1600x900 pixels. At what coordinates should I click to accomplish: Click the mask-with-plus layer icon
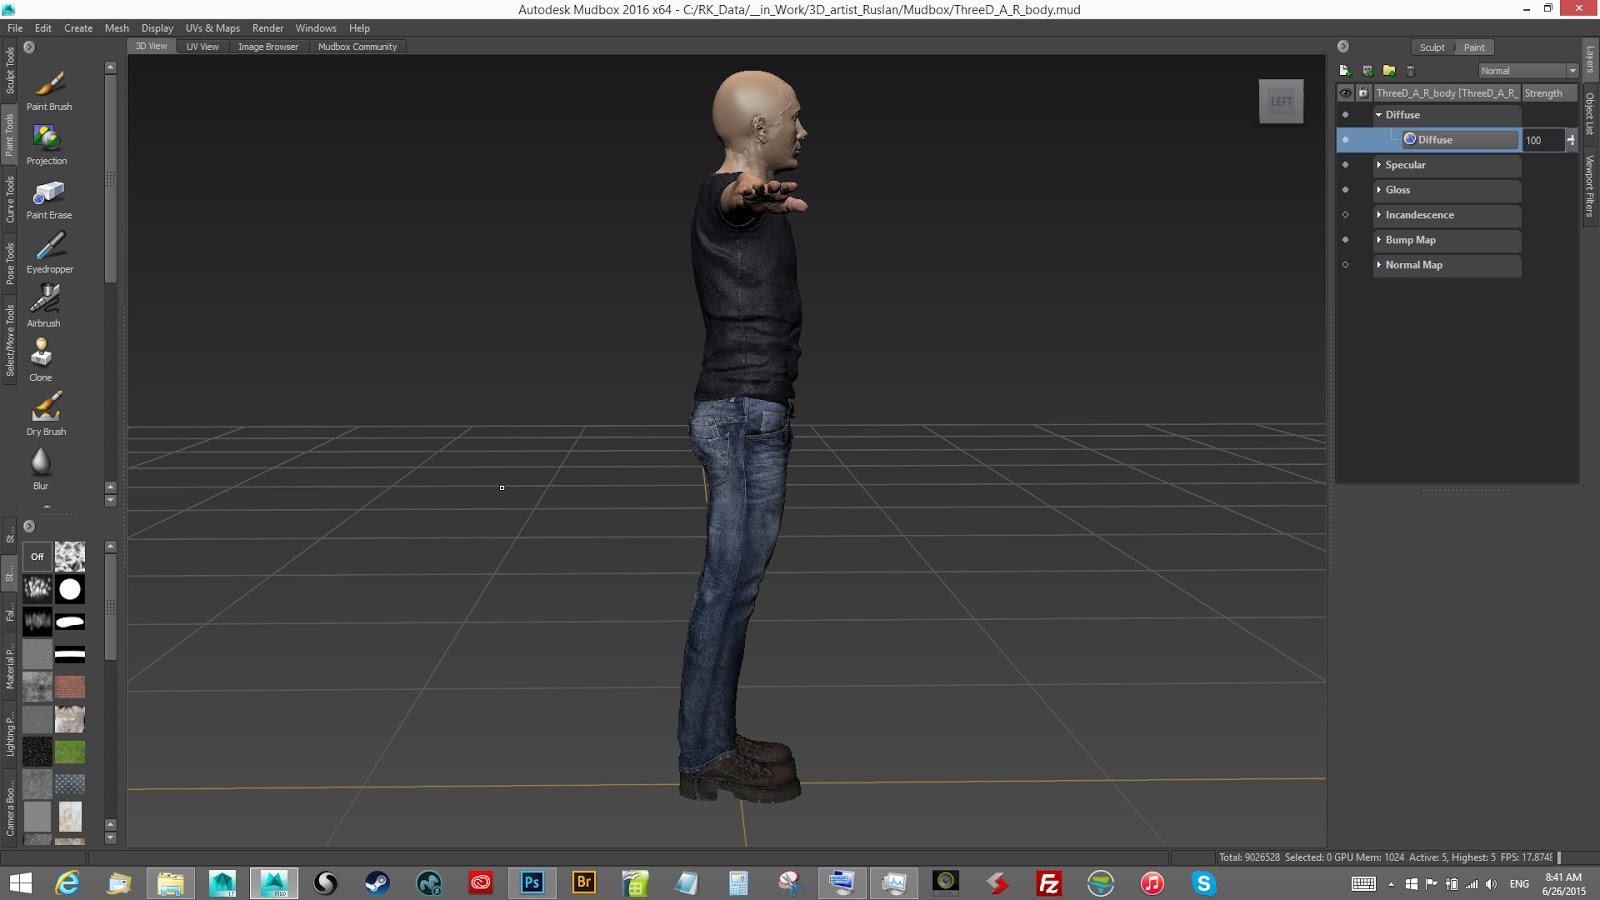[x=1367, y=71]
